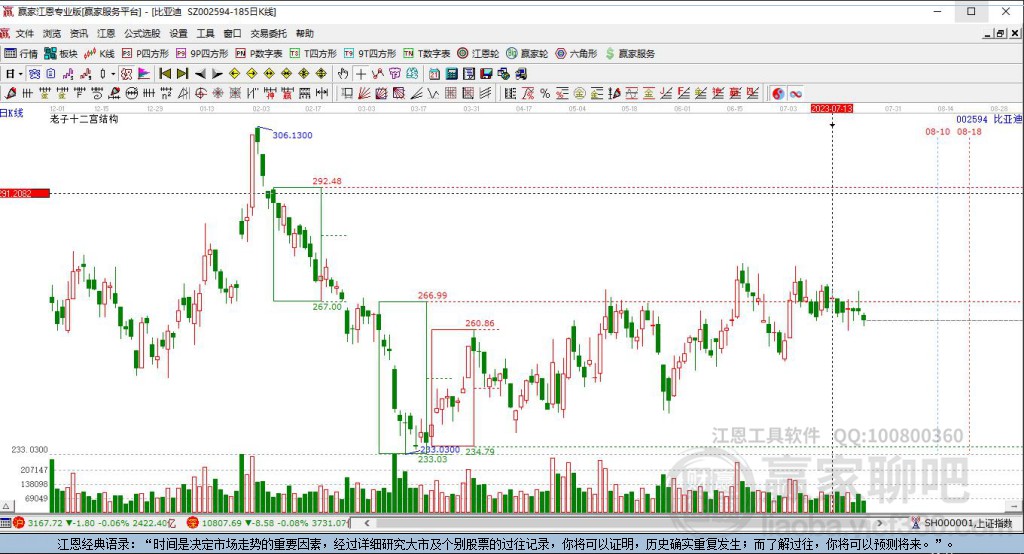1024x554 pixels.
Task: Click the red floppy save icon
Action: click(486, 74)
